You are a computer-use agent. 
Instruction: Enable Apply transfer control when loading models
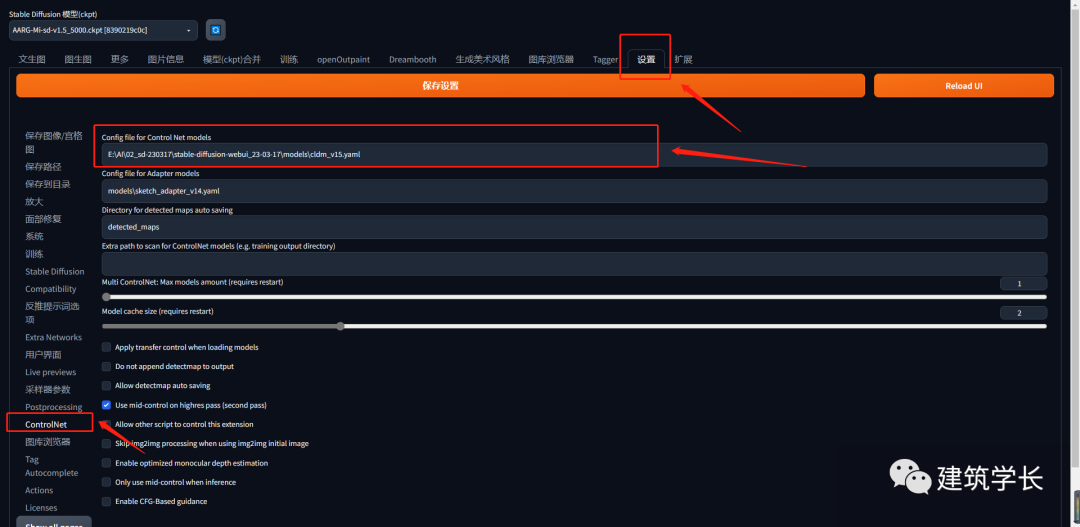pos(107,347)
